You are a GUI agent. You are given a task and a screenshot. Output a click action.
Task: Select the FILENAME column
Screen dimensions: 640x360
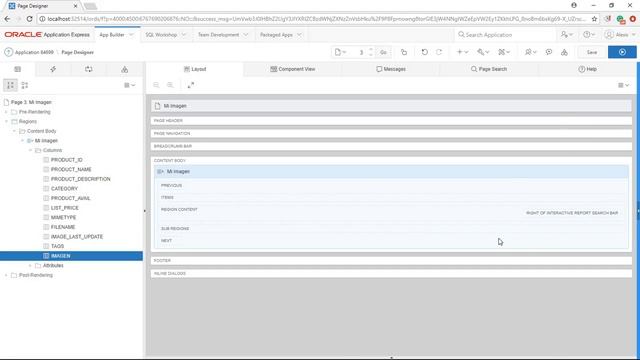(x=63, y=227)
